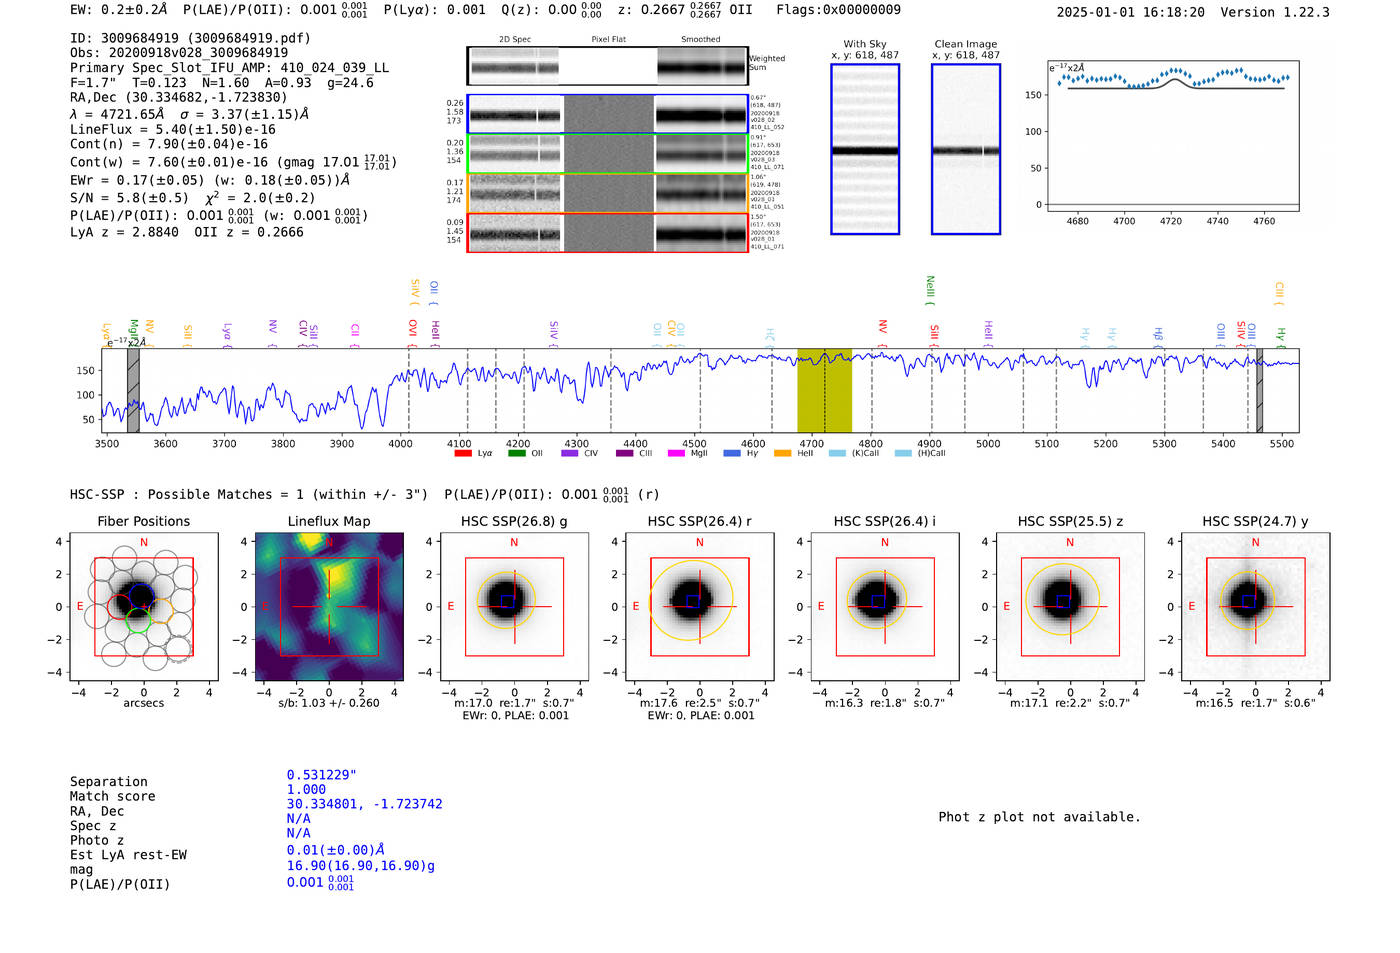Screen dimensions: 1400x953
Task: Click the arcsecs axis label under Fiber Positions
Action: [x=144, y=703]
